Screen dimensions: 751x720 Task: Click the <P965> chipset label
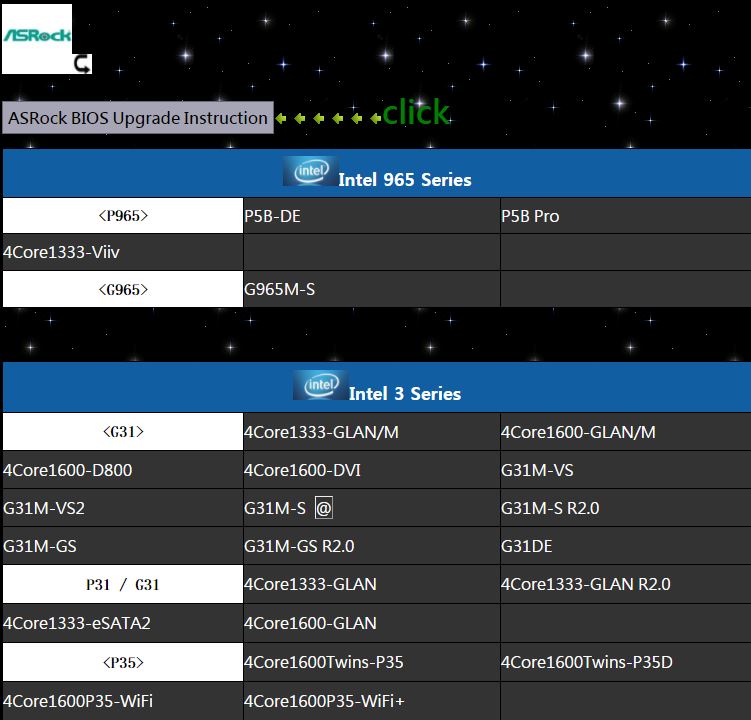(x=123, y=216)
